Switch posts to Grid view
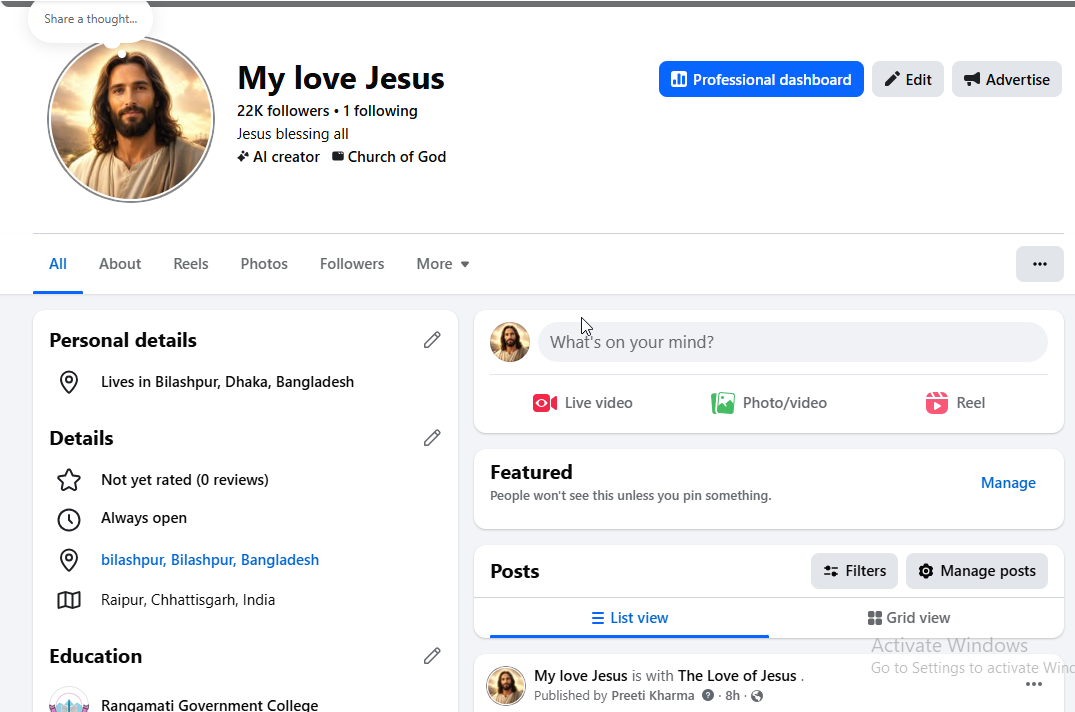 coord(908,617)
